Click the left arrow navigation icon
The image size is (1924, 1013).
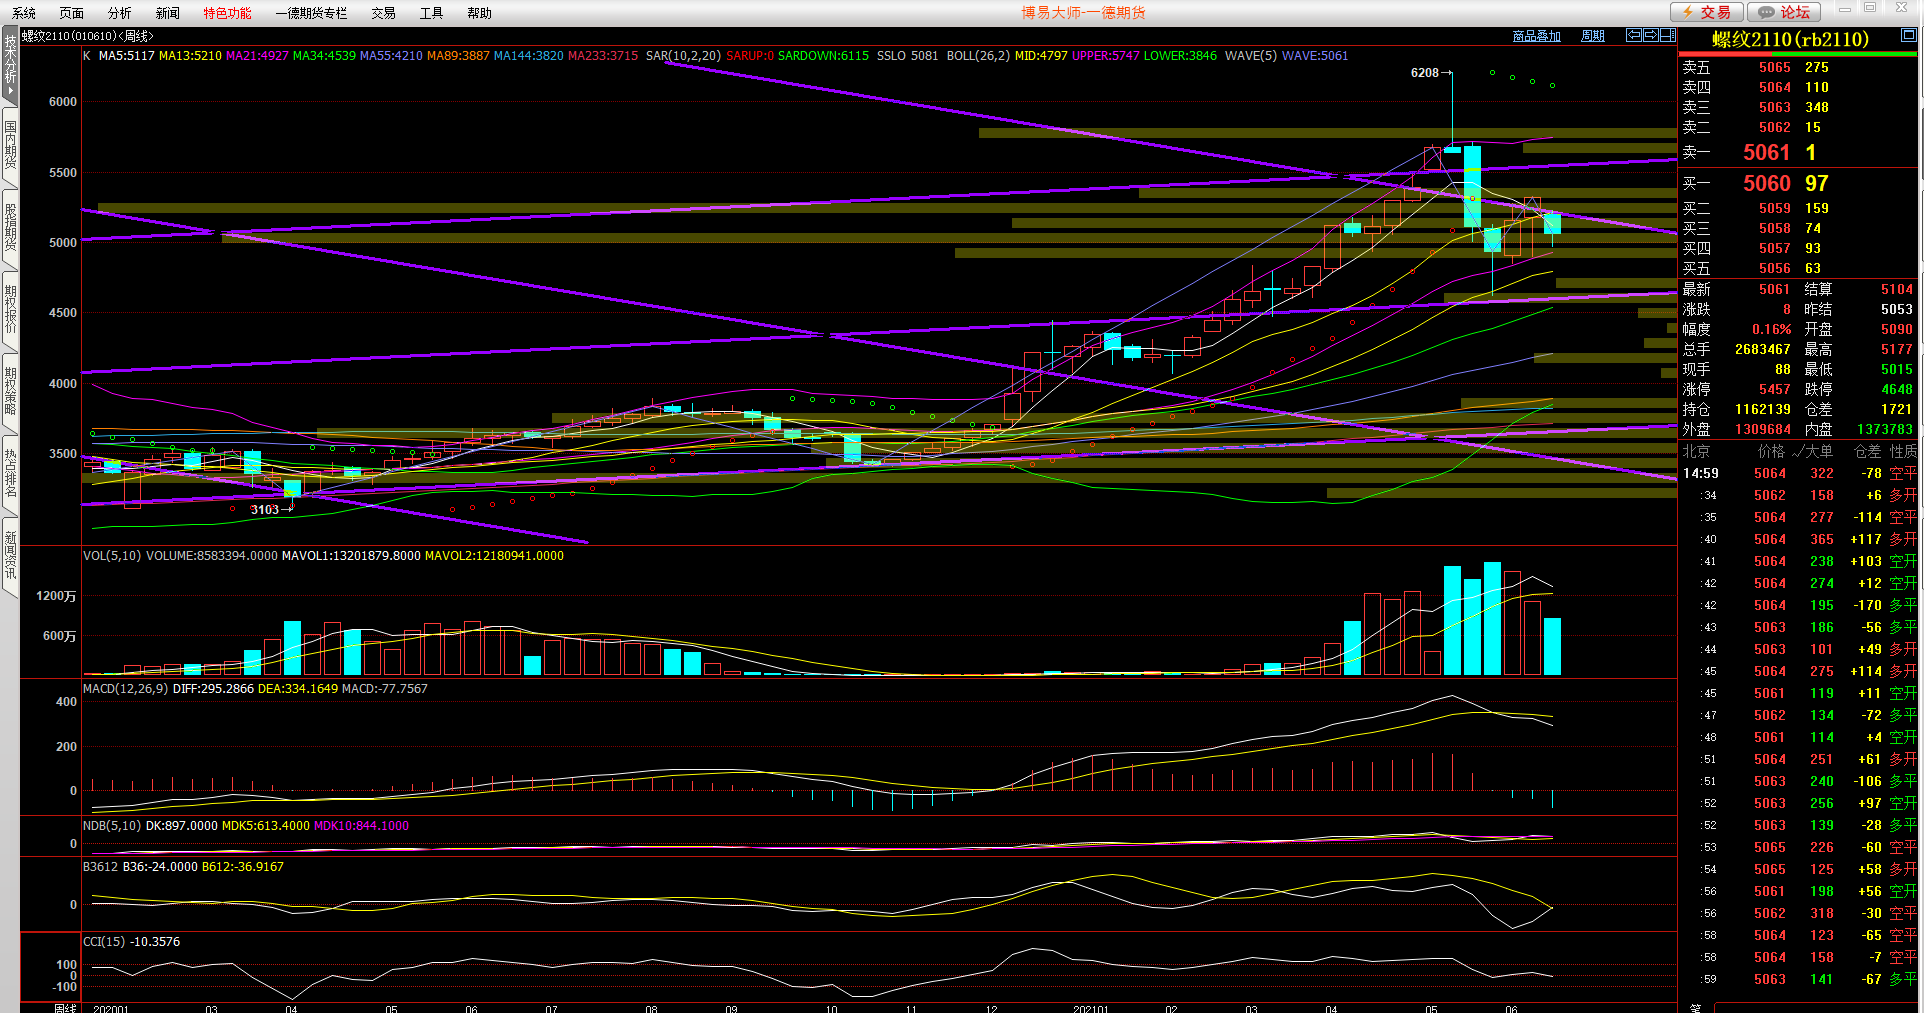point(1634,35)
